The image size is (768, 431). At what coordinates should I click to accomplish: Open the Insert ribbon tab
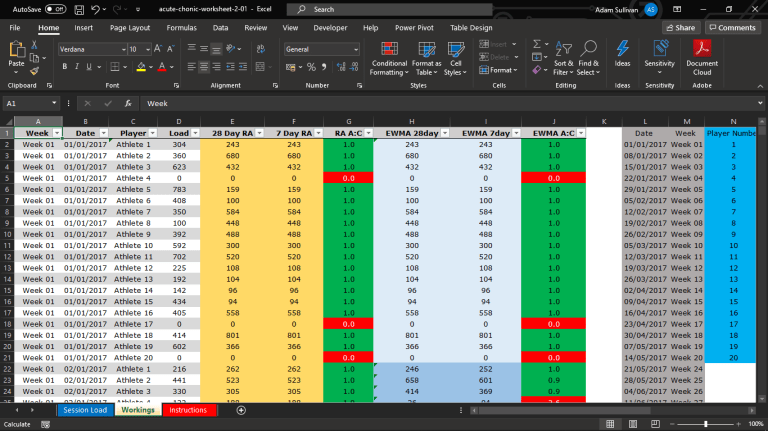coord(83,28)
